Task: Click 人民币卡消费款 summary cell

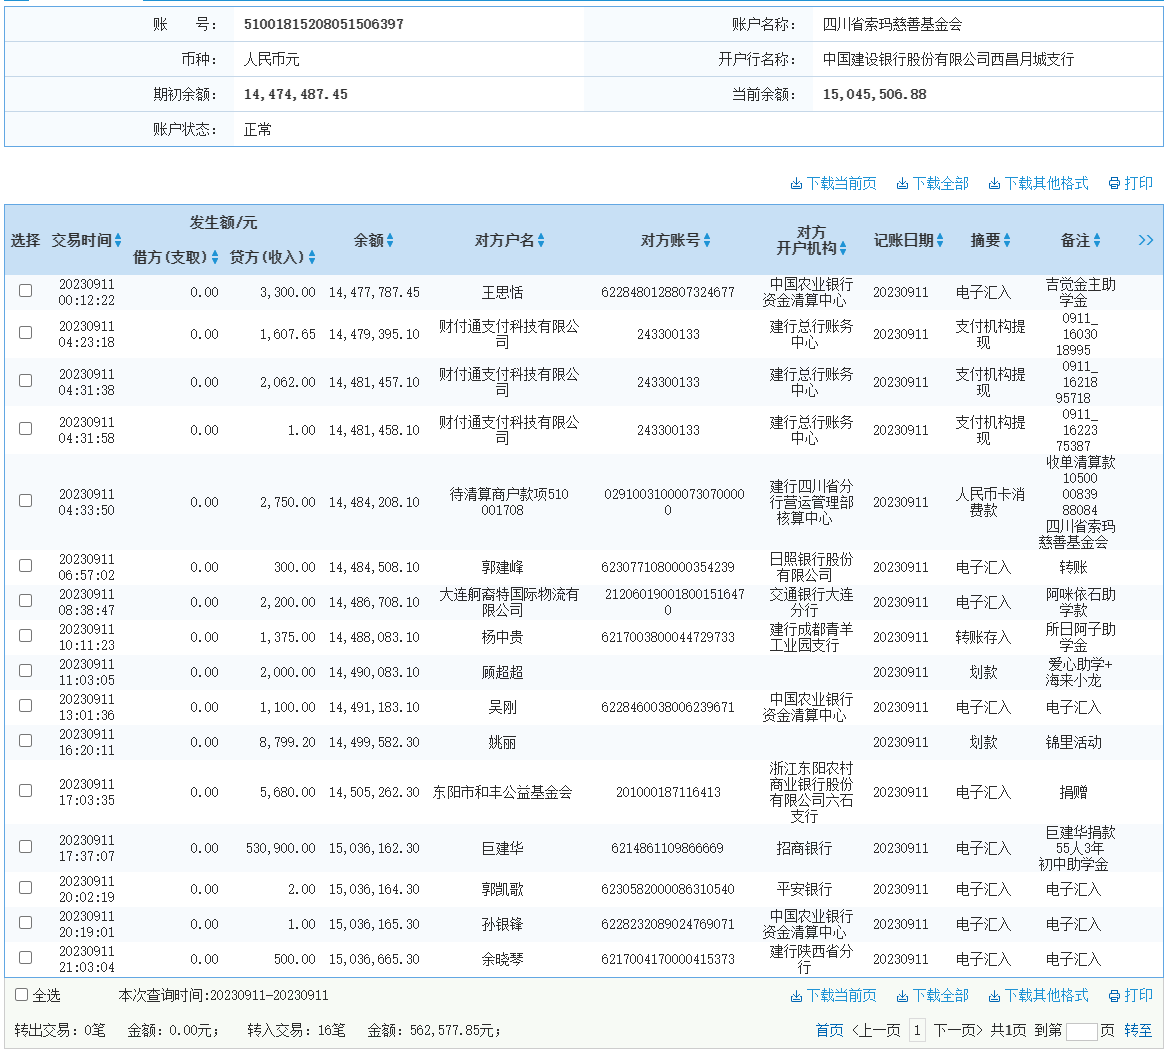Action: click(990, 502)
